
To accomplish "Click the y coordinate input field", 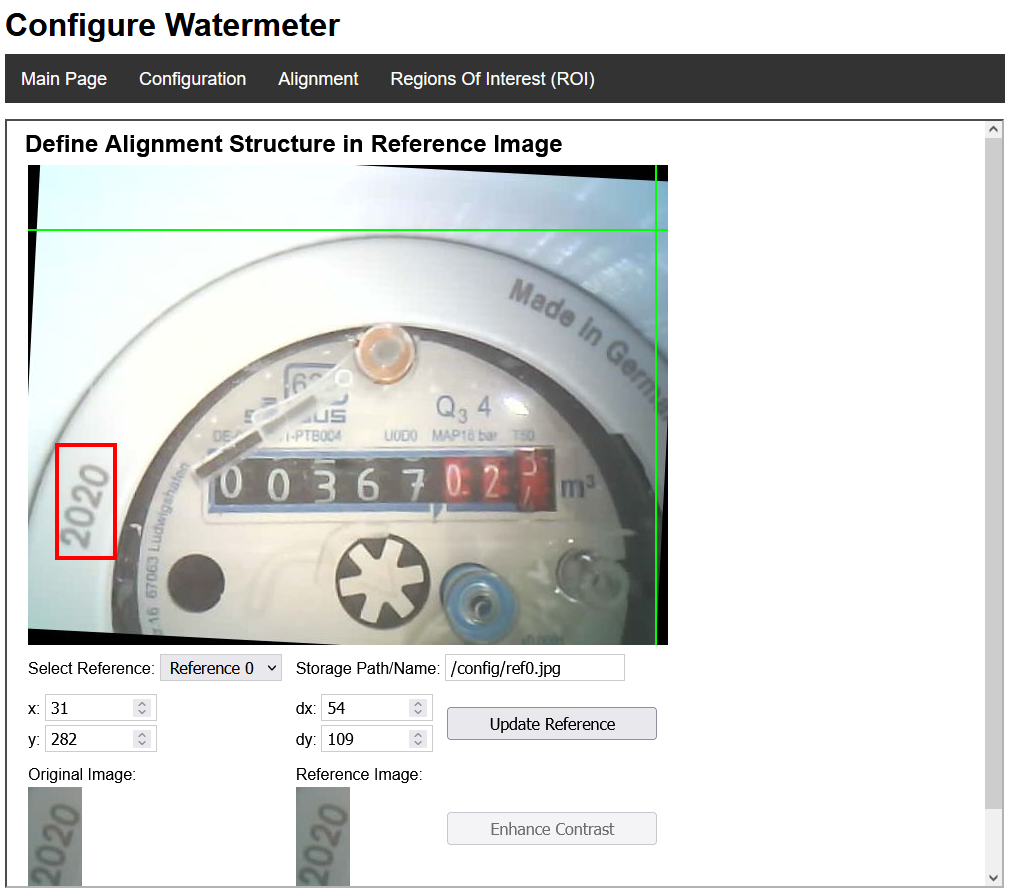I will point(101,739).
